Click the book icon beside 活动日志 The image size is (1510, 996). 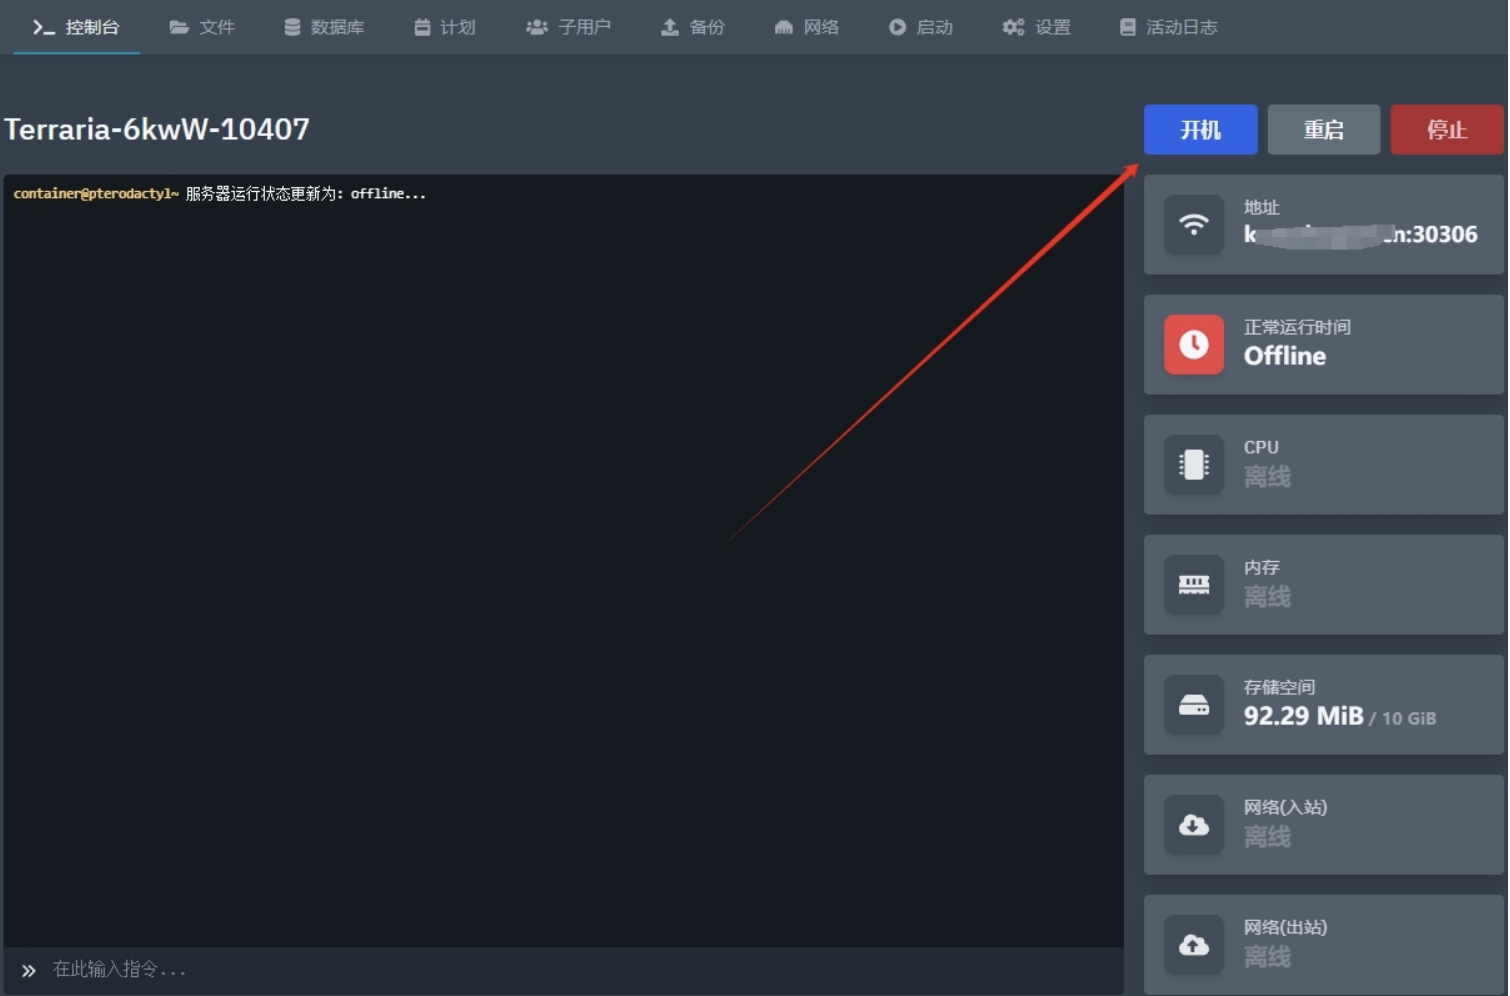pyautogui.click(x=1128, y=27)
